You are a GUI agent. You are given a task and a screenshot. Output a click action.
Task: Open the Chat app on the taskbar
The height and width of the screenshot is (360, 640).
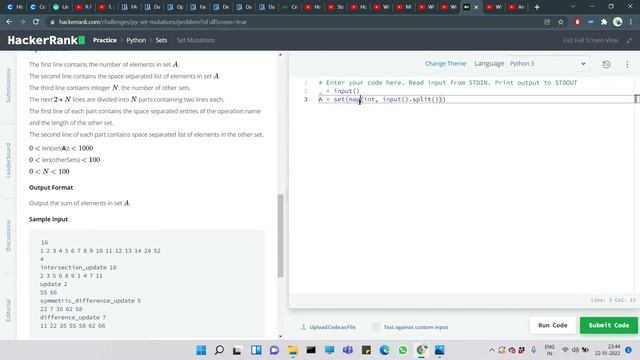274,350
